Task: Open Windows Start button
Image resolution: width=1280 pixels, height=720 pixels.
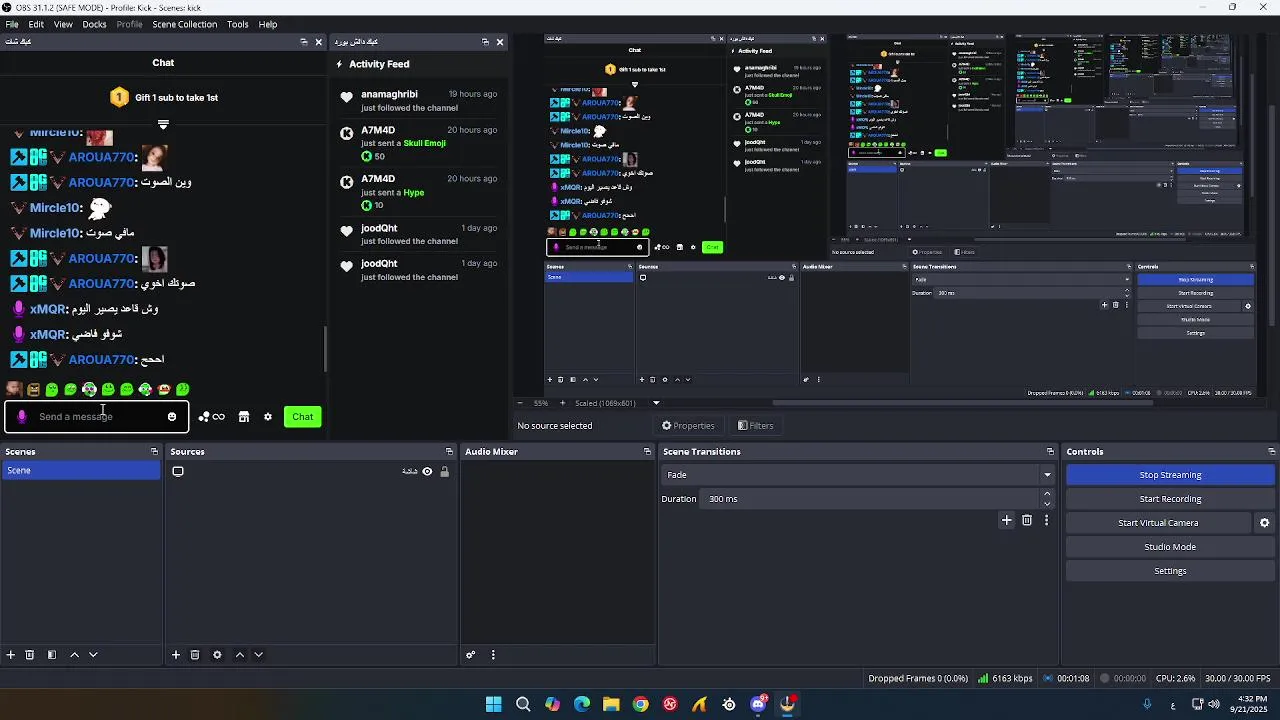Action: pyautogui.click(x=494, y=704)
